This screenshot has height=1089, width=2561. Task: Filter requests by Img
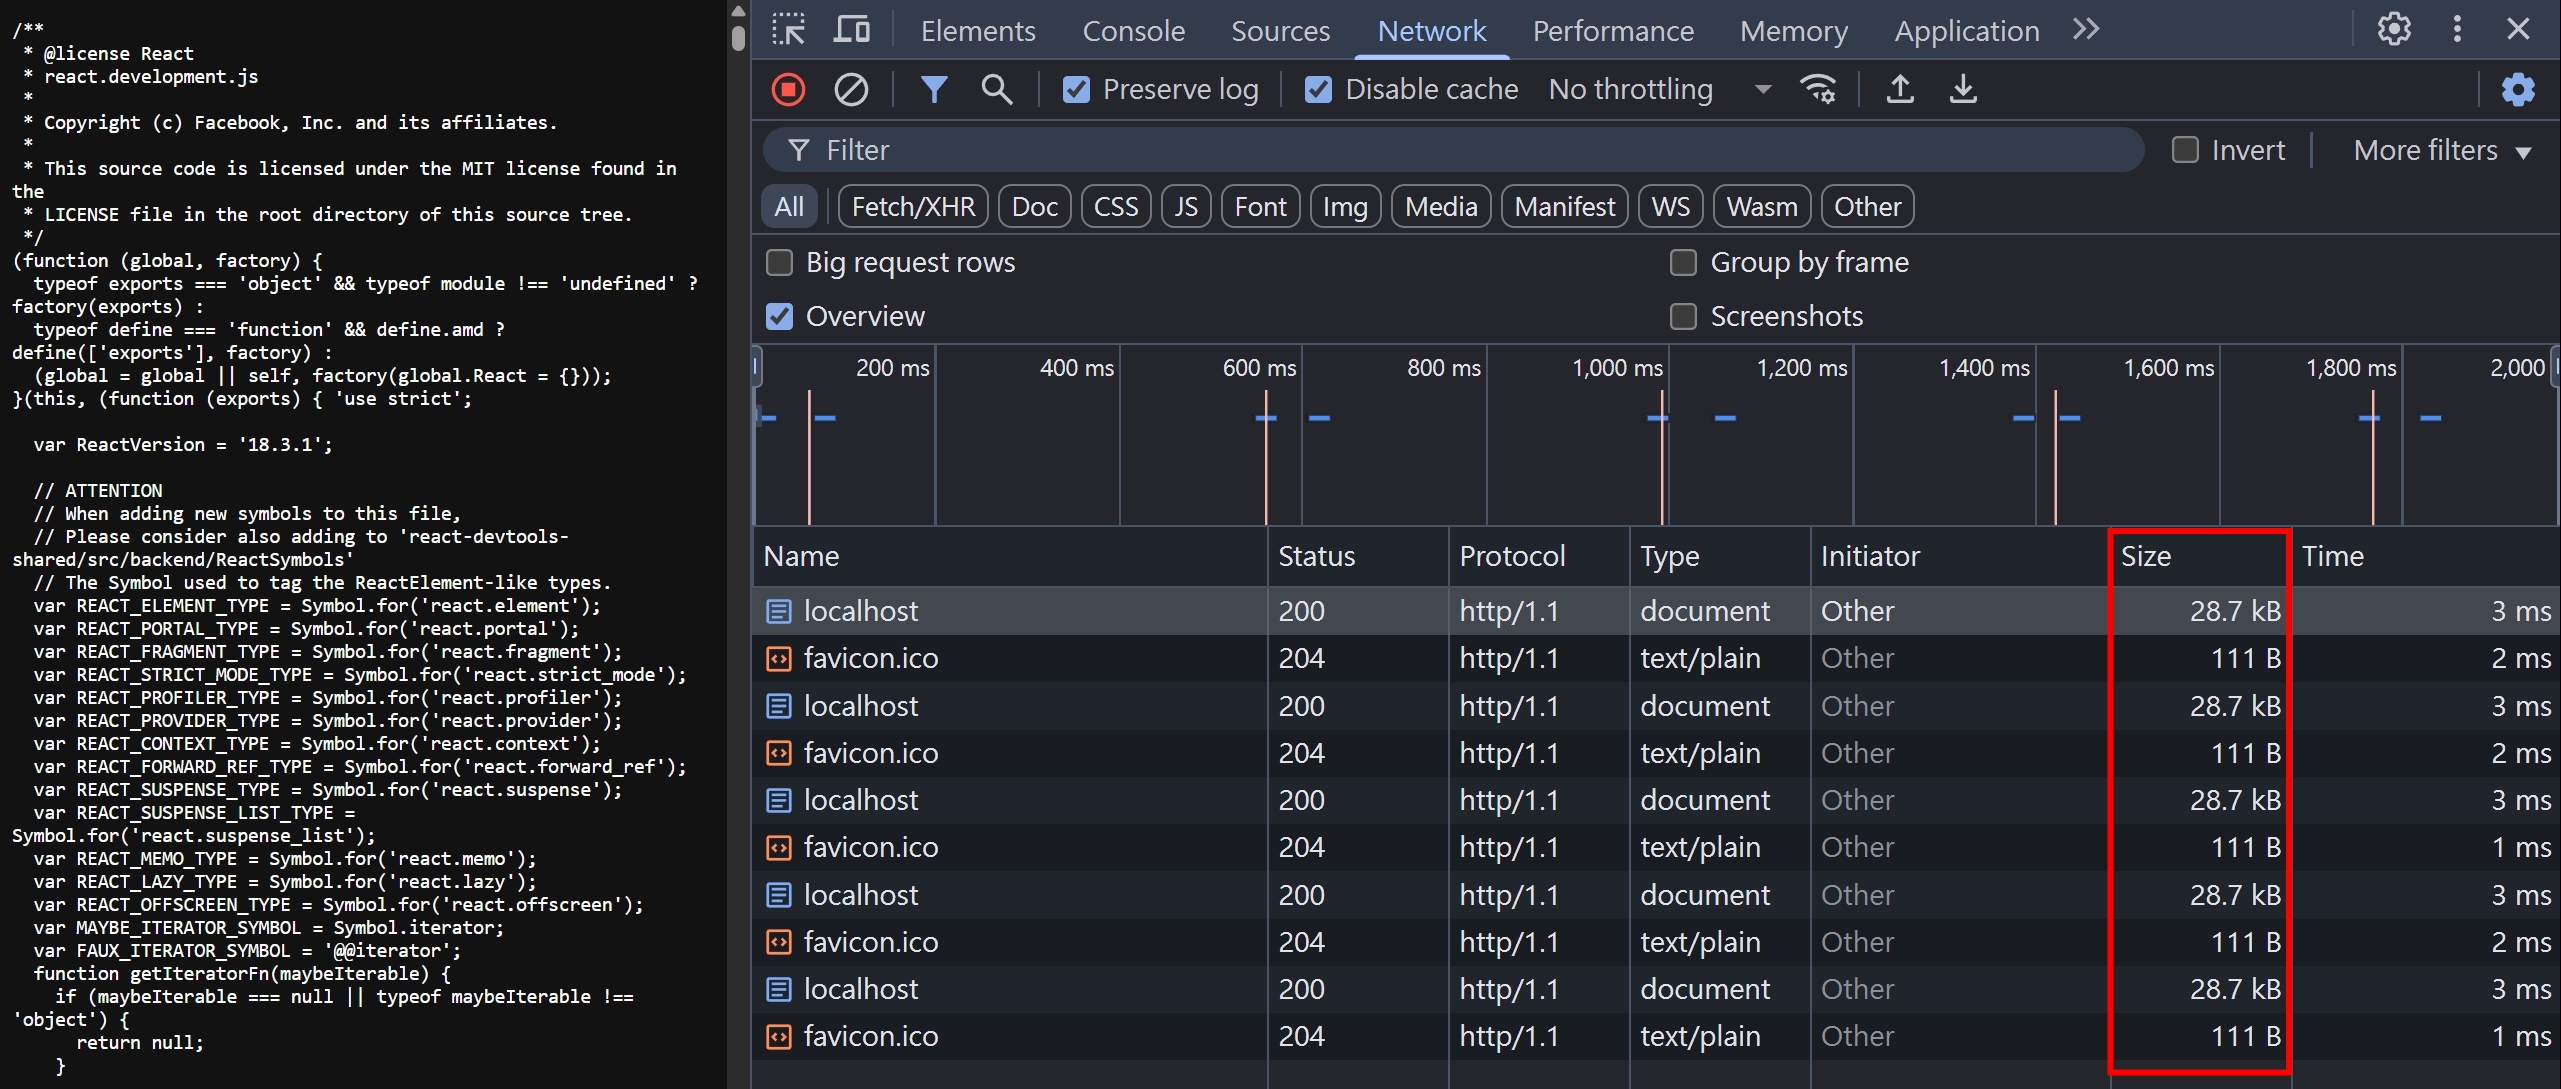(1345, 207)
